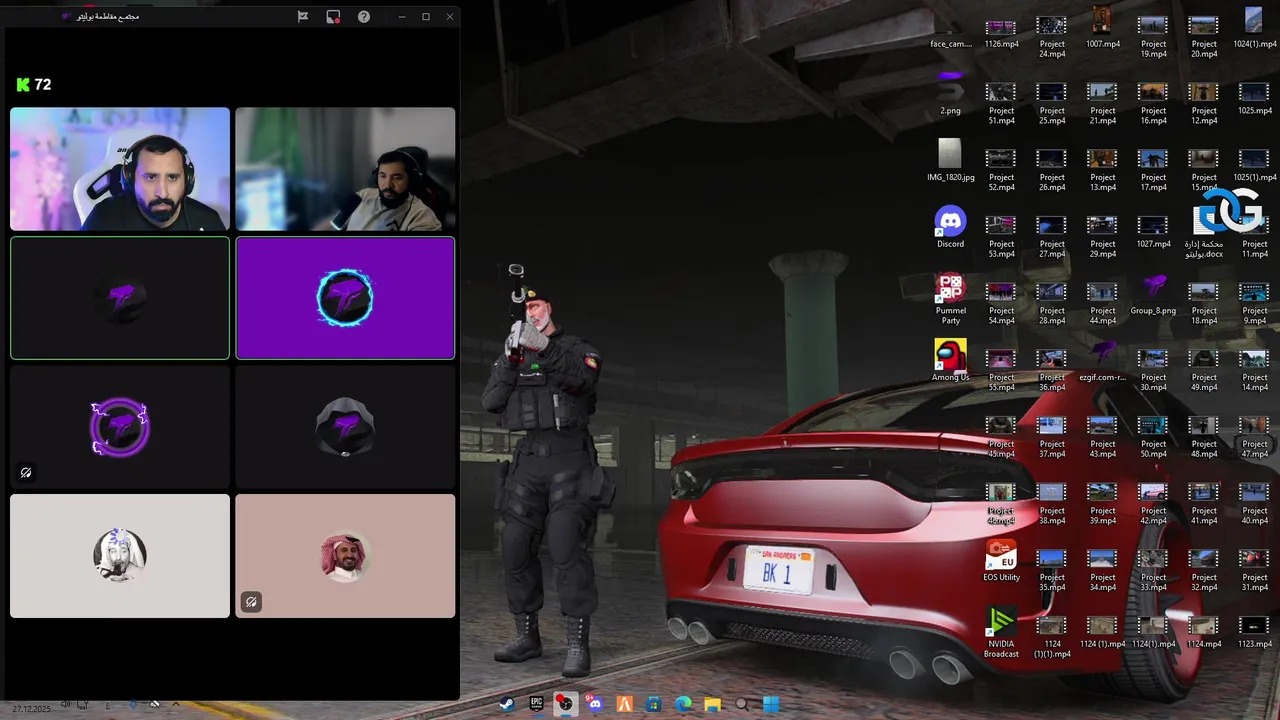The width and height of the screenshot is (1280, 720).
Task: Select the 1126.mp4 video file
Action: pos(1001,32)
